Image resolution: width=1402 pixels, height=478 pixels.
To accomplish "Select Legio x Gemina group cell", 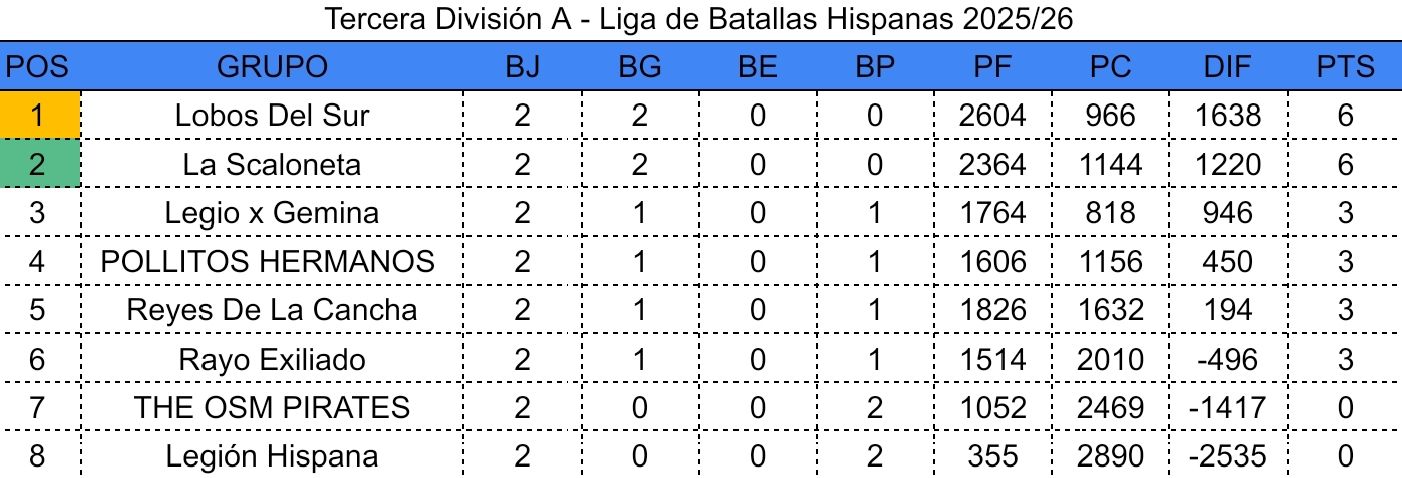I will [x=272, y=213].
